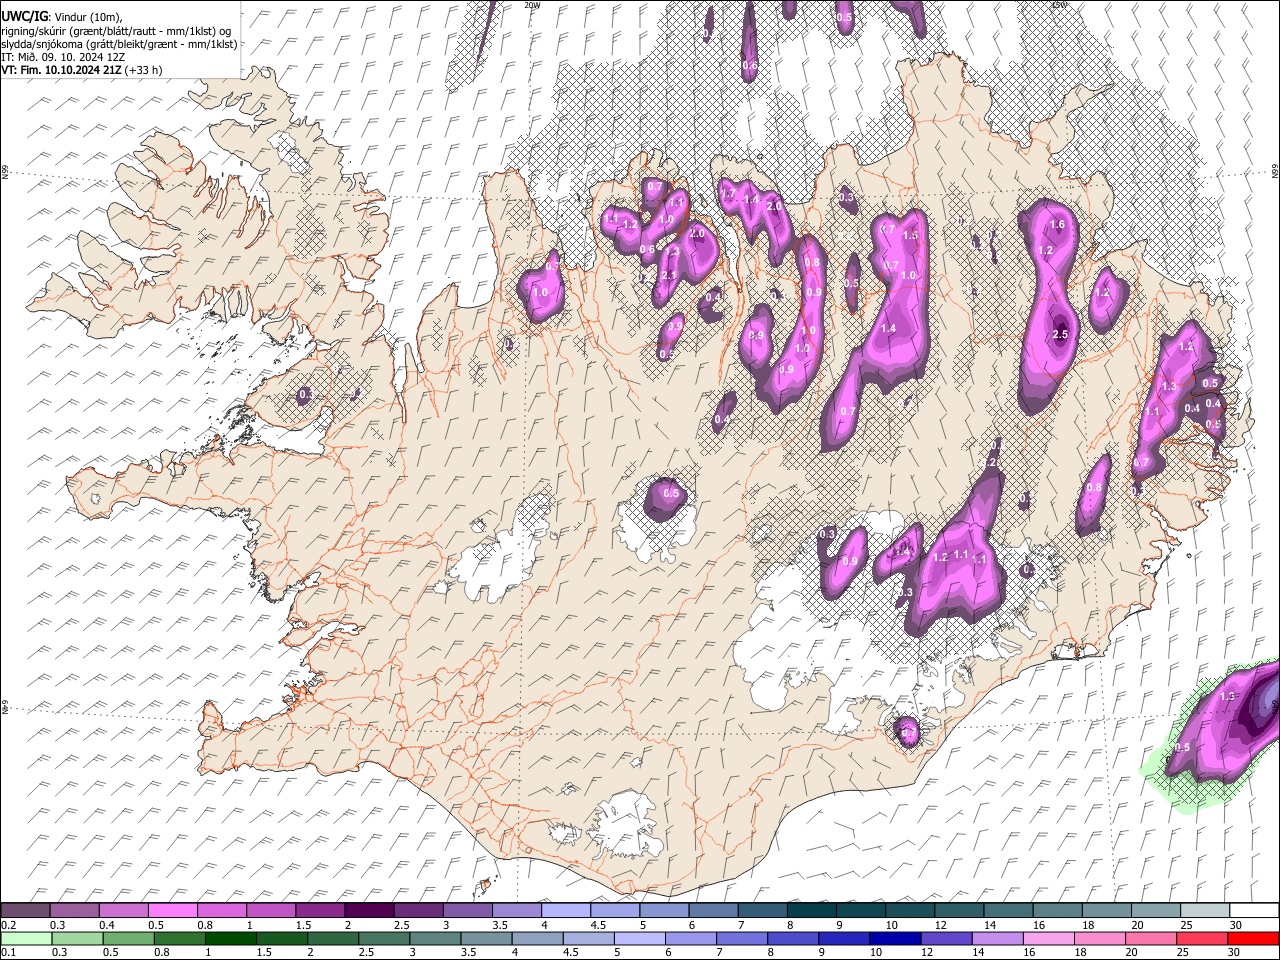This screenshot has width=1280, height=960.
Task: Select the bright red 30 swatch in the lower legend
Action: click(x=1253, y=938)
